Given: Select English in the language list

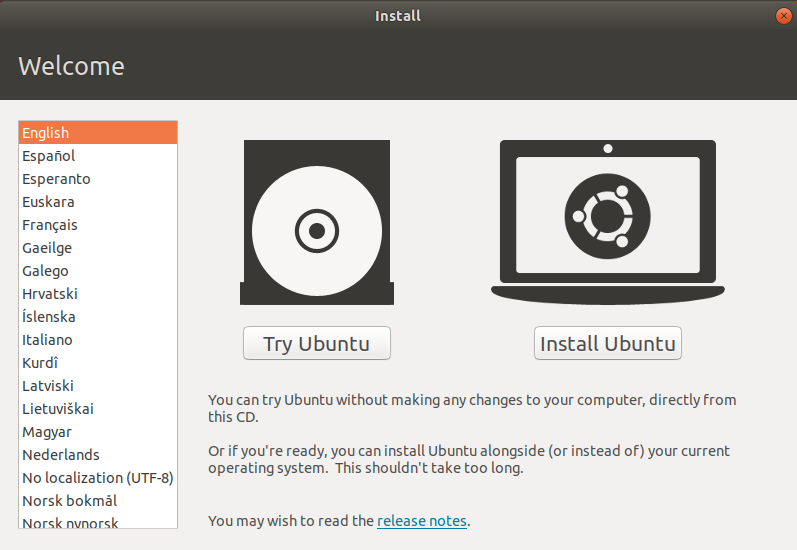Looking at the screenshot, I should pos(98,133).
